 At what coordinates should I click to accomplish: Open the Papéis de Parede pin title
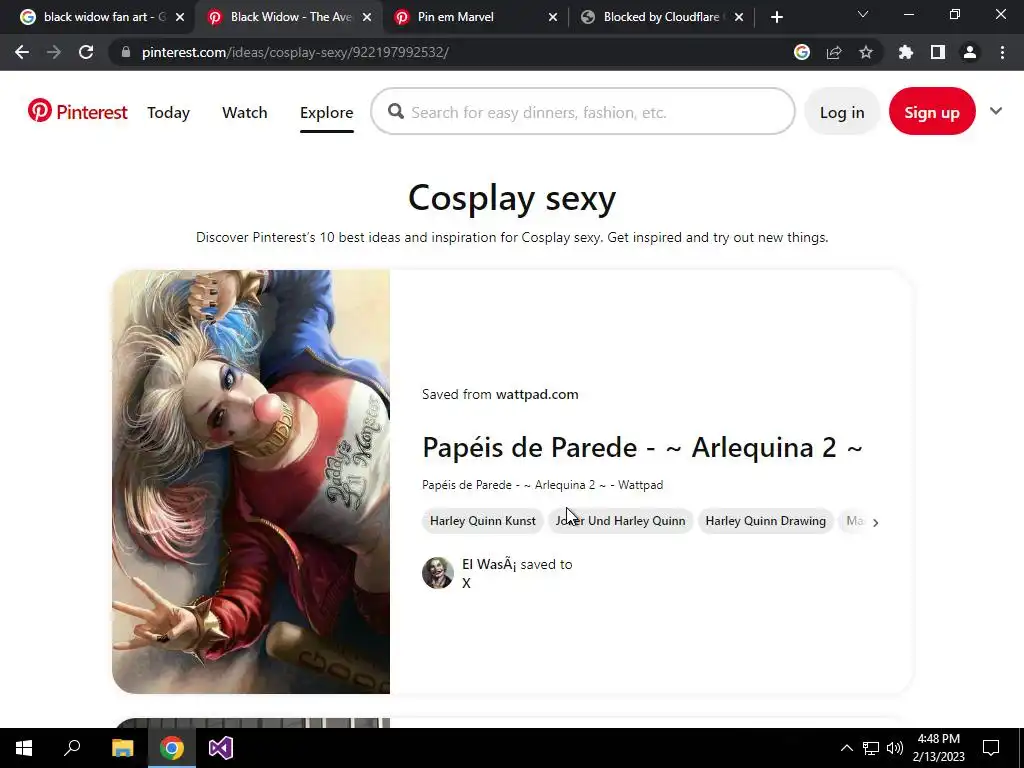(642, 447)
